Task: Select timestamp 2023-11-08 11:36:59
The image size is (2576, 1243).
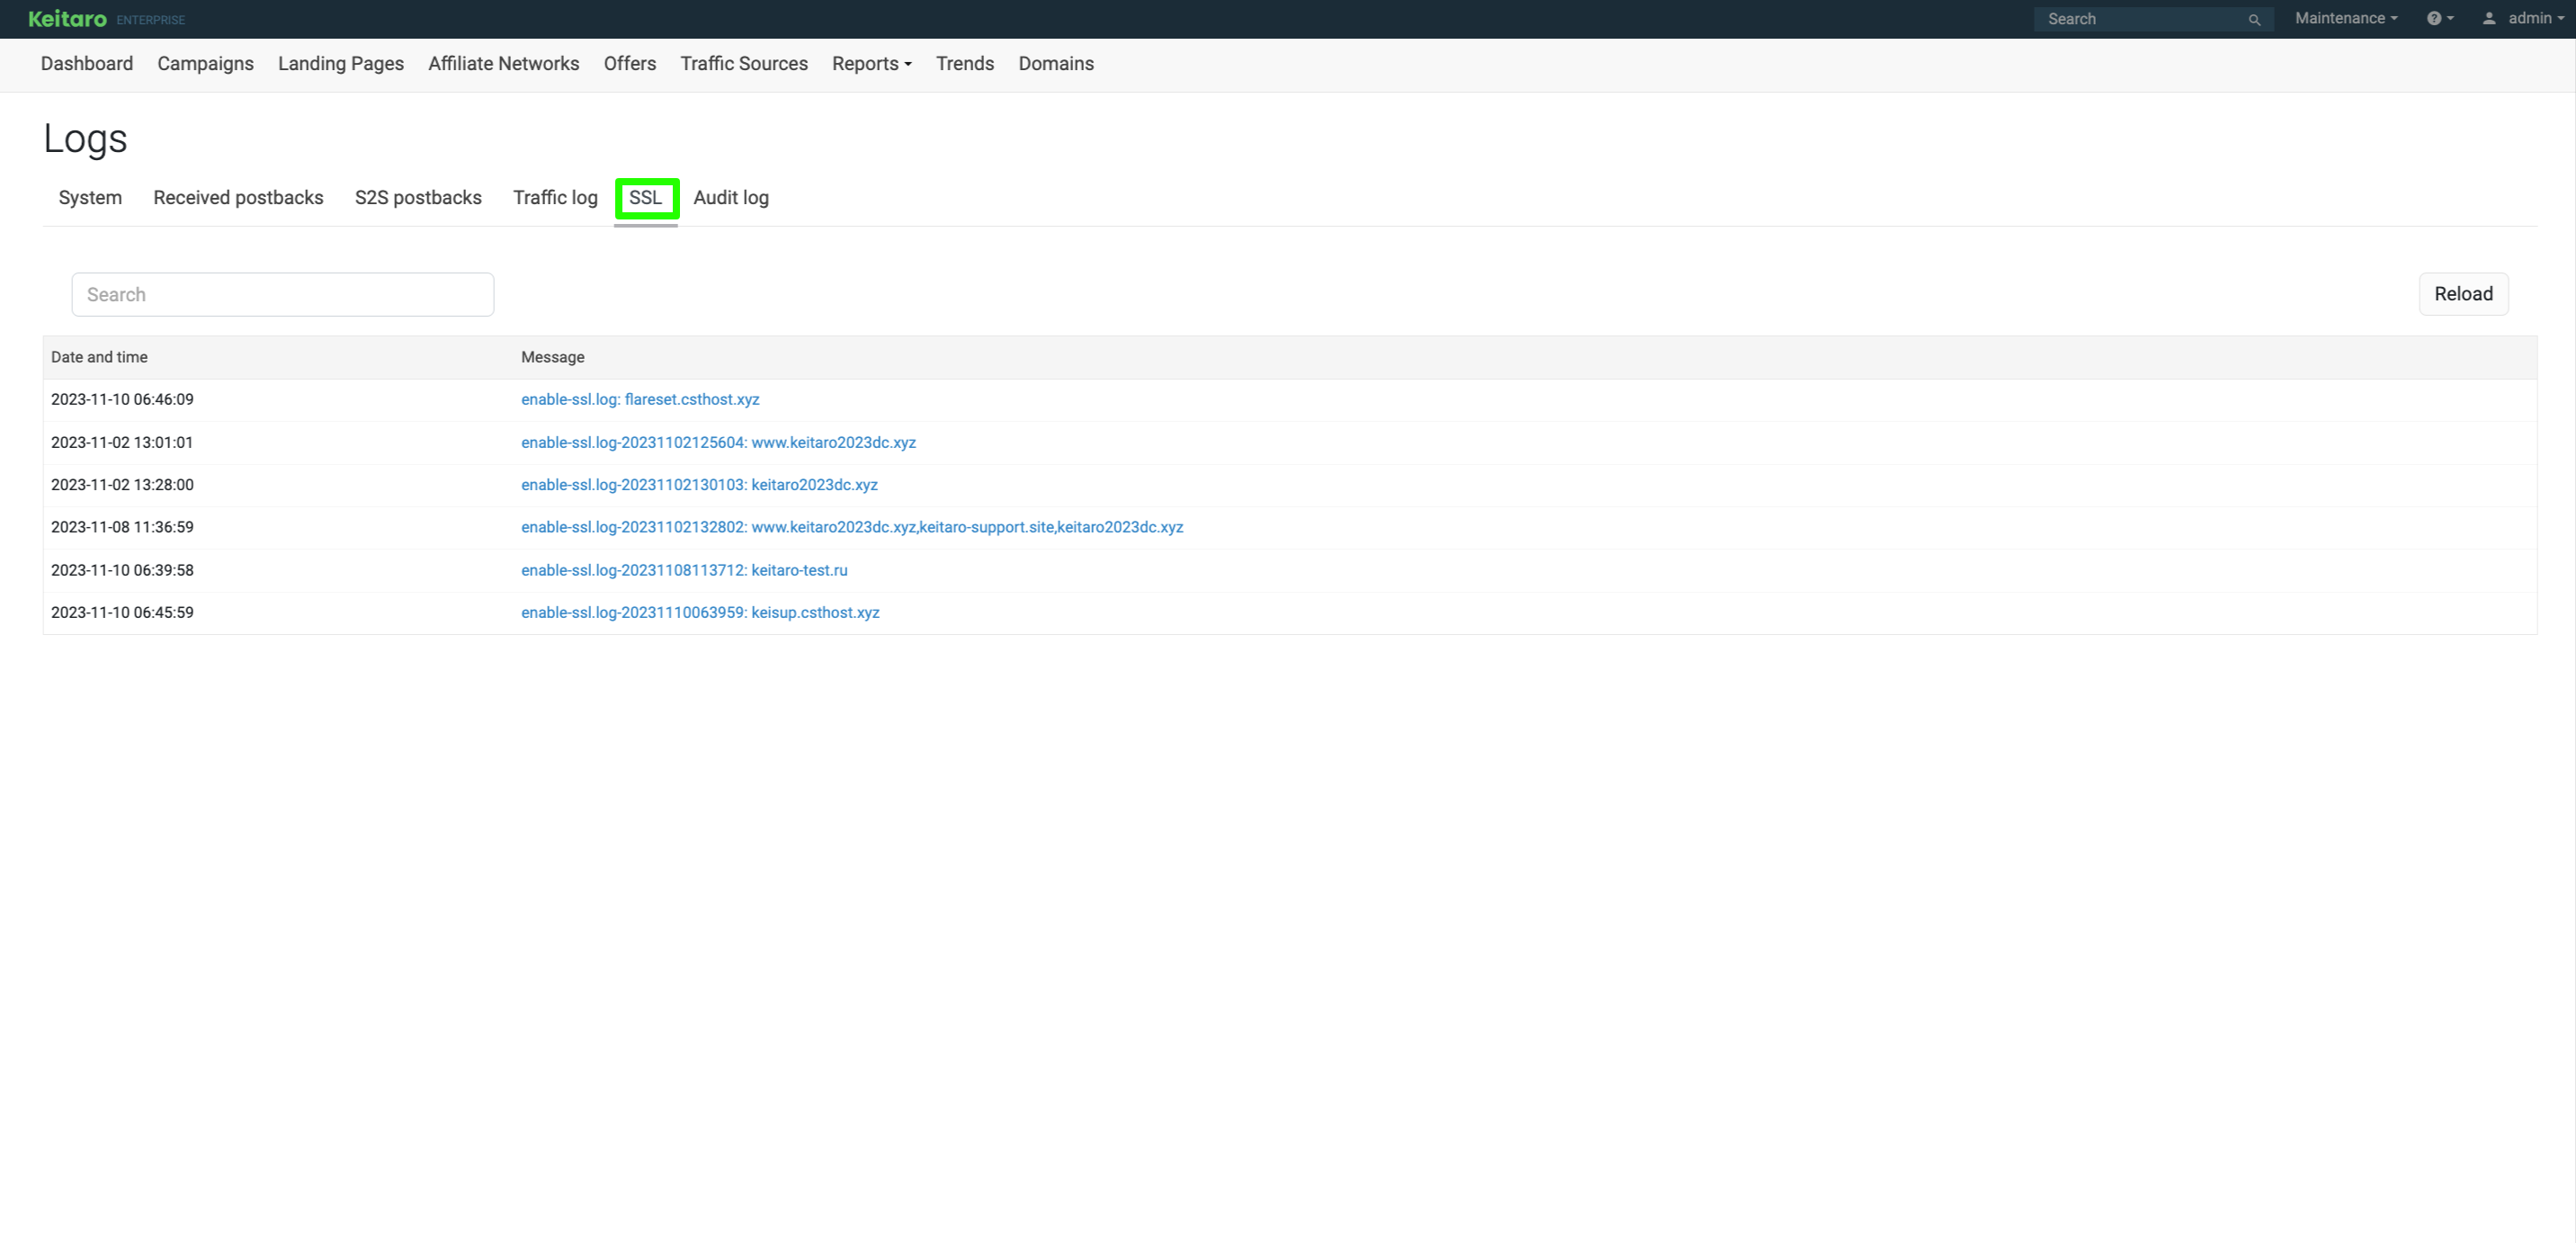Action: [122, 527]
